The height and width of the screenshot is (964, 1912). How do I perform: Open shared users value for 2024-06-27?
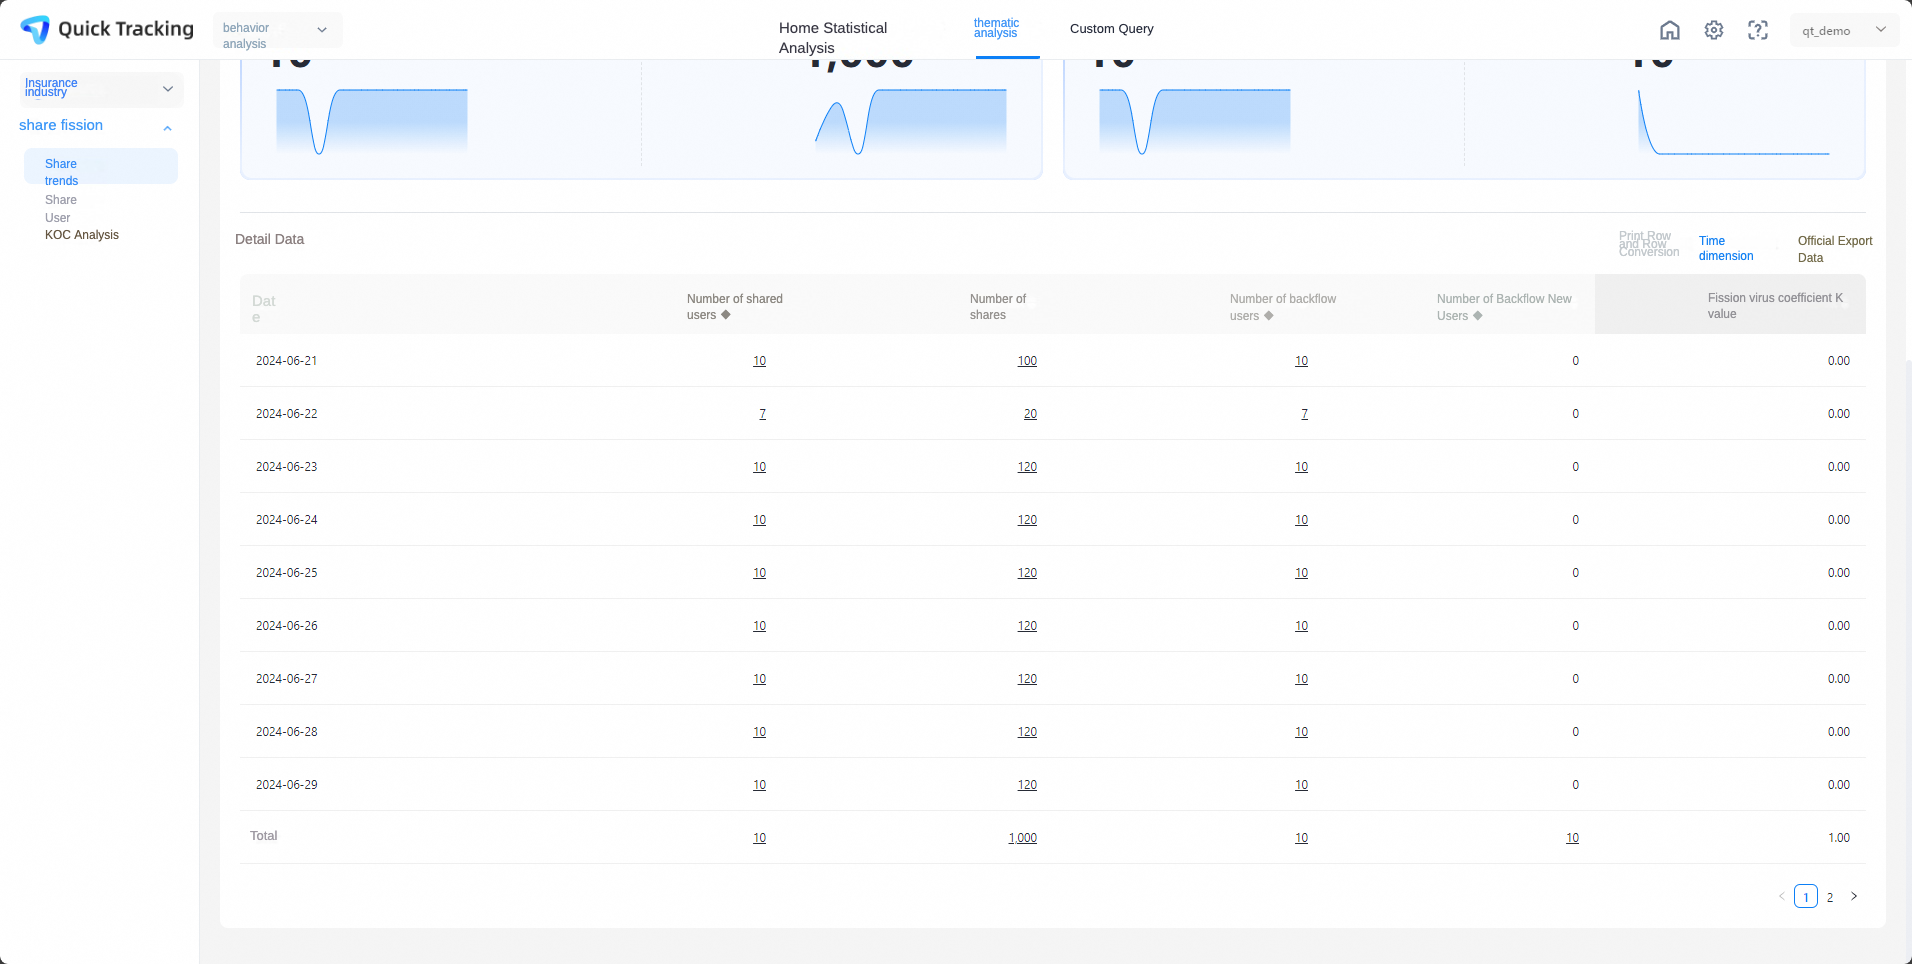tap(760, 679)
